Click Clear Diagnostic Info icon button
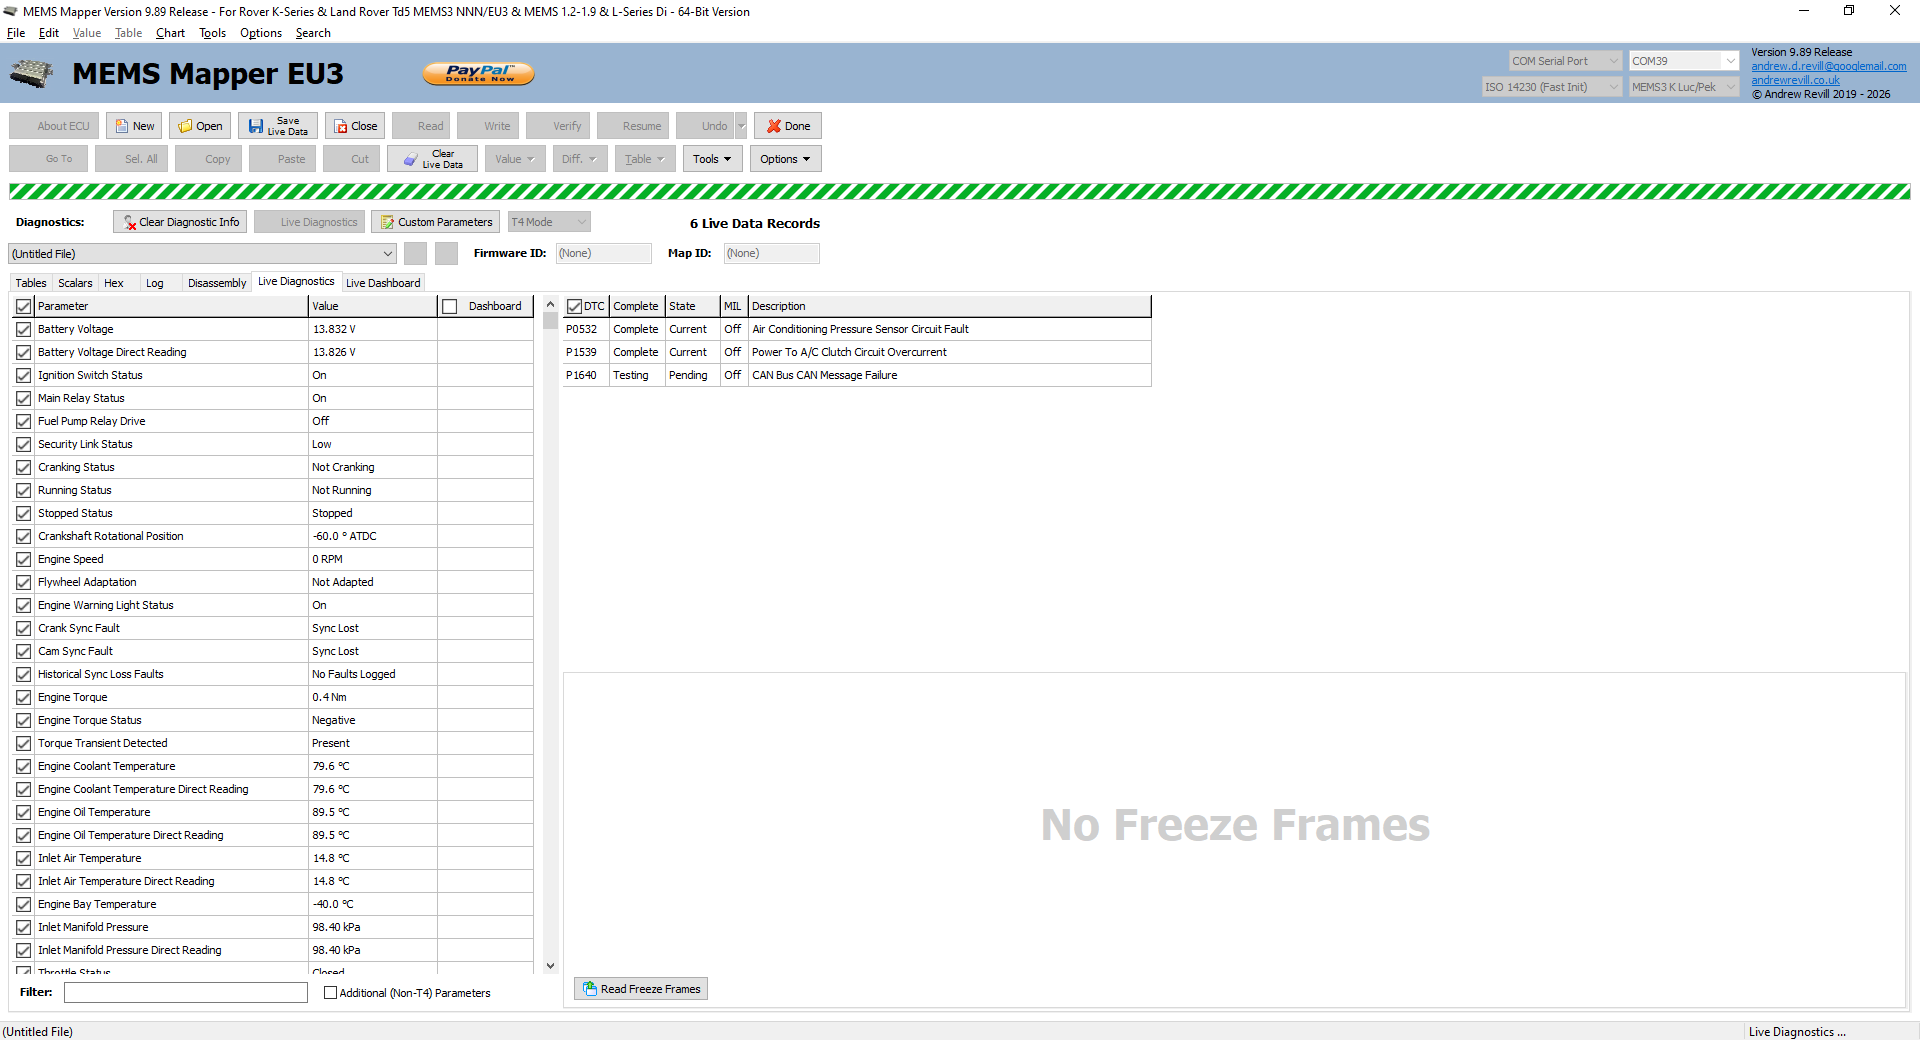The image size is (1920, 1040). tap(180, 222)
